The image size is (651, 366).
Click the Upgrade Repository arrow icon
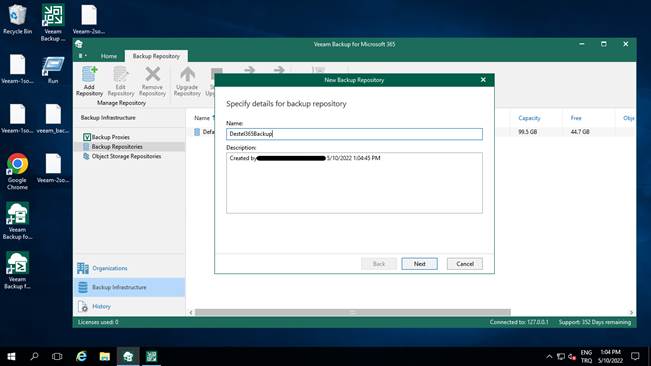187,75
